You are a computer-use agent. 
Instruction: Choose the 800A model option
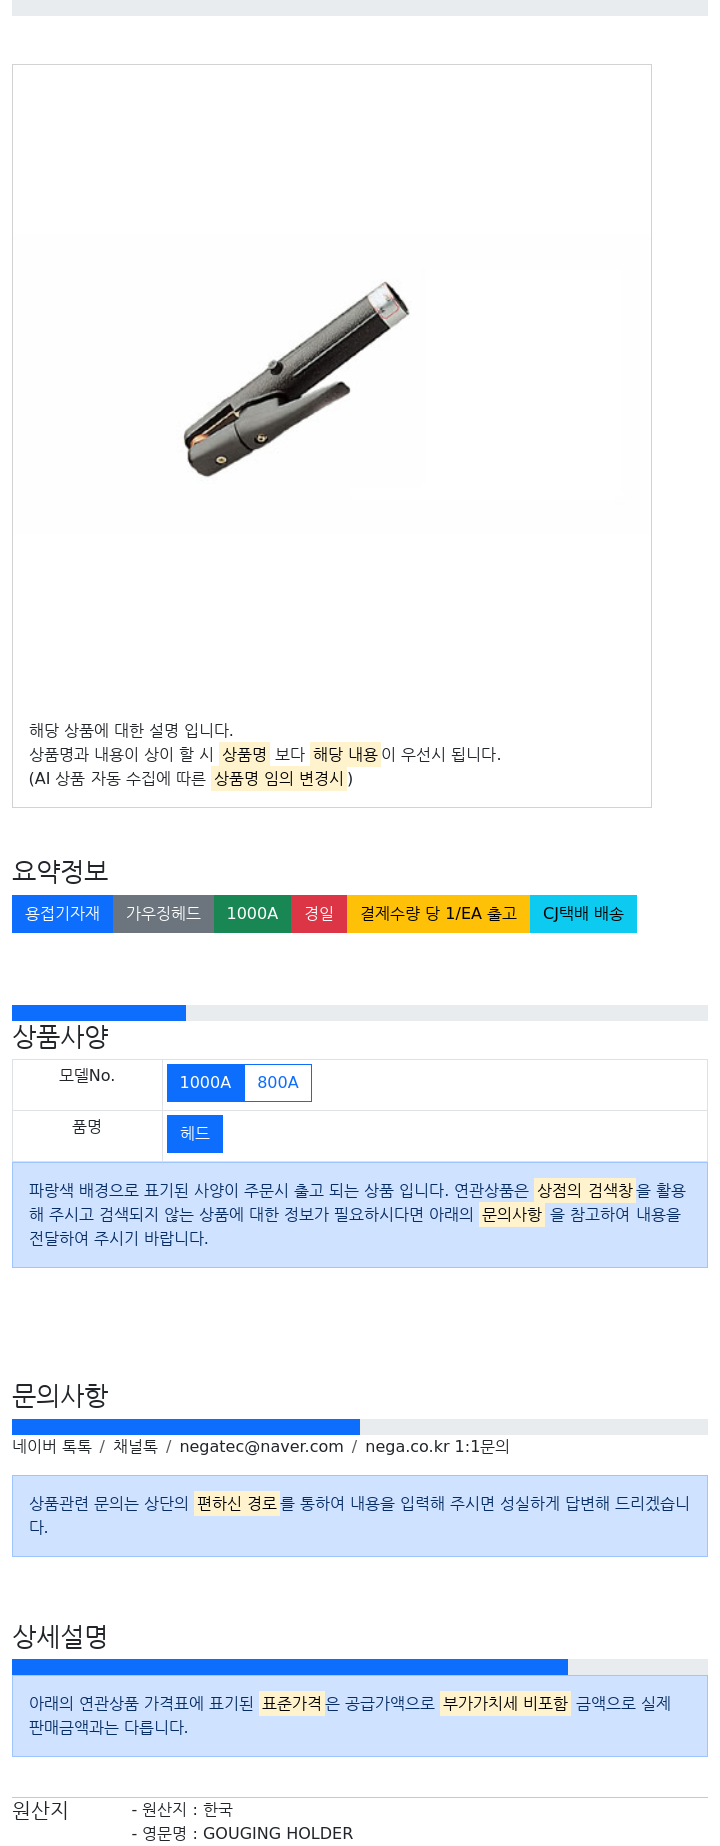click(x=278, y=1083)
